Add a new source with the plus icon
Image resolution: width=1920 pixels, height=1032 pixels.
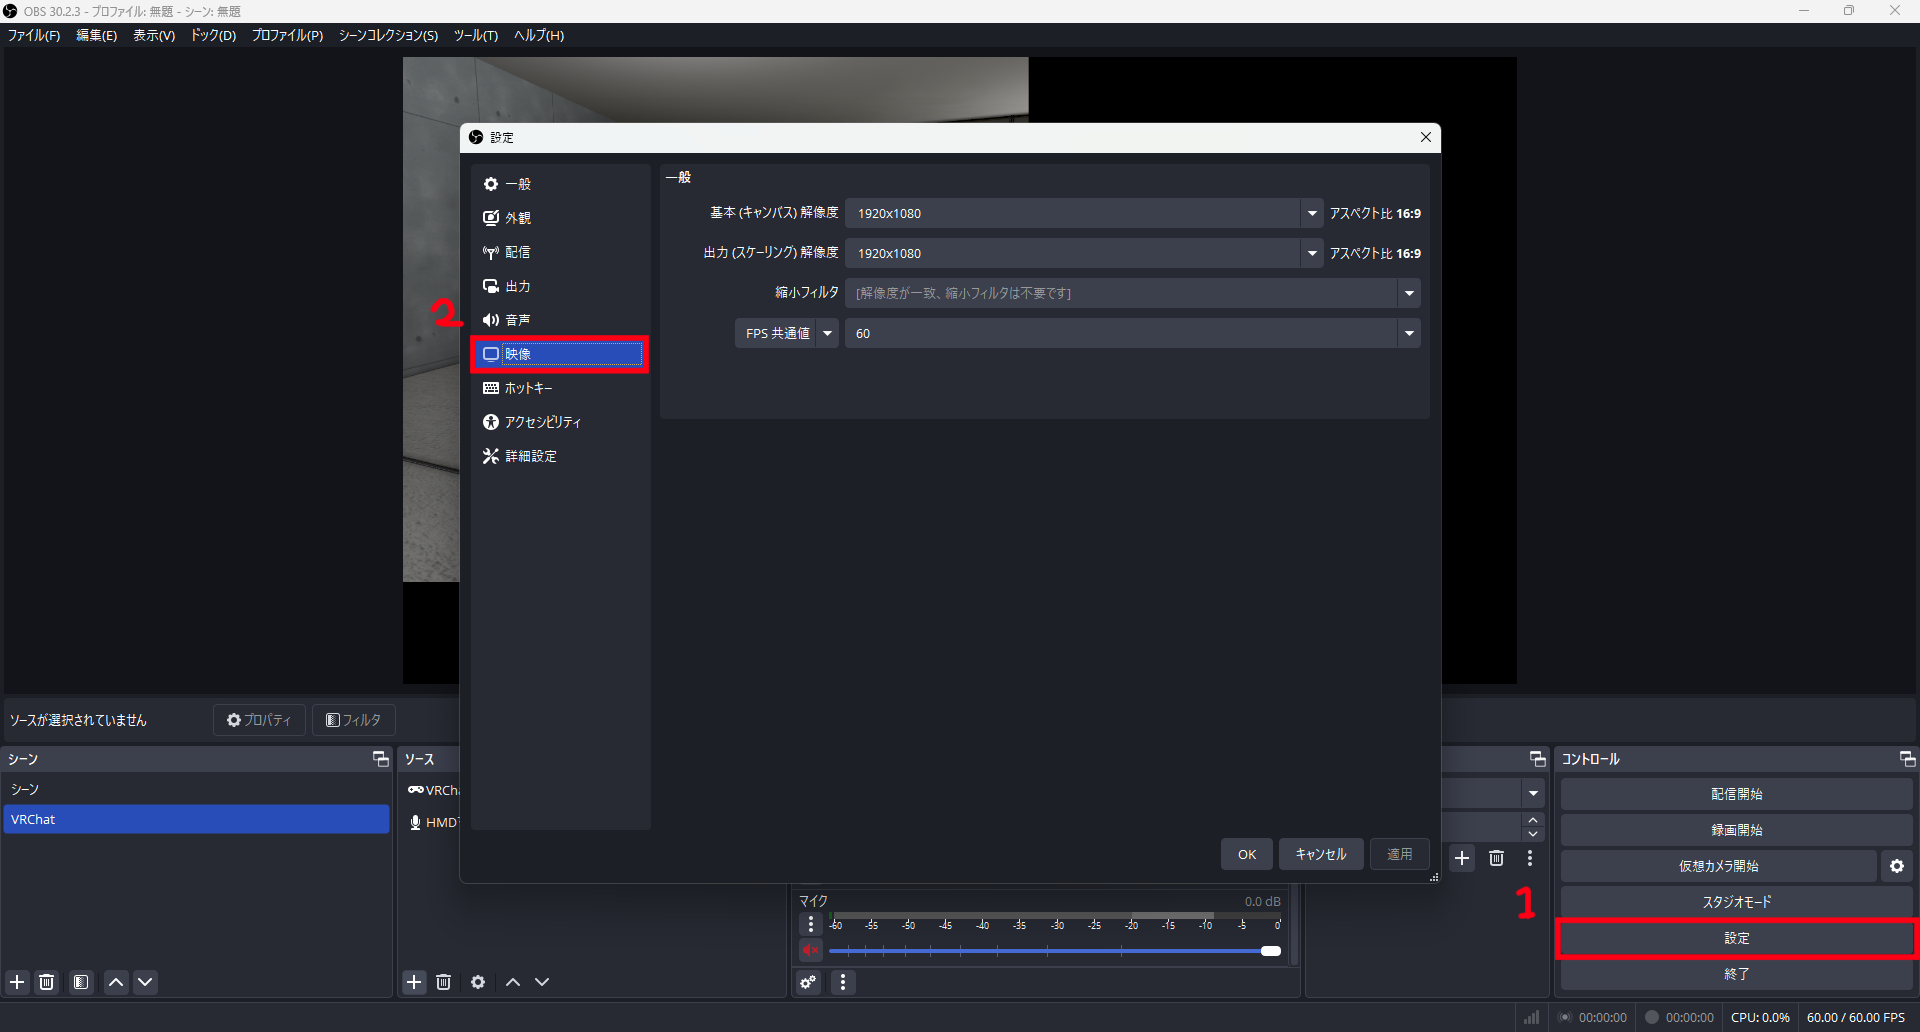[x=414, y=982]
